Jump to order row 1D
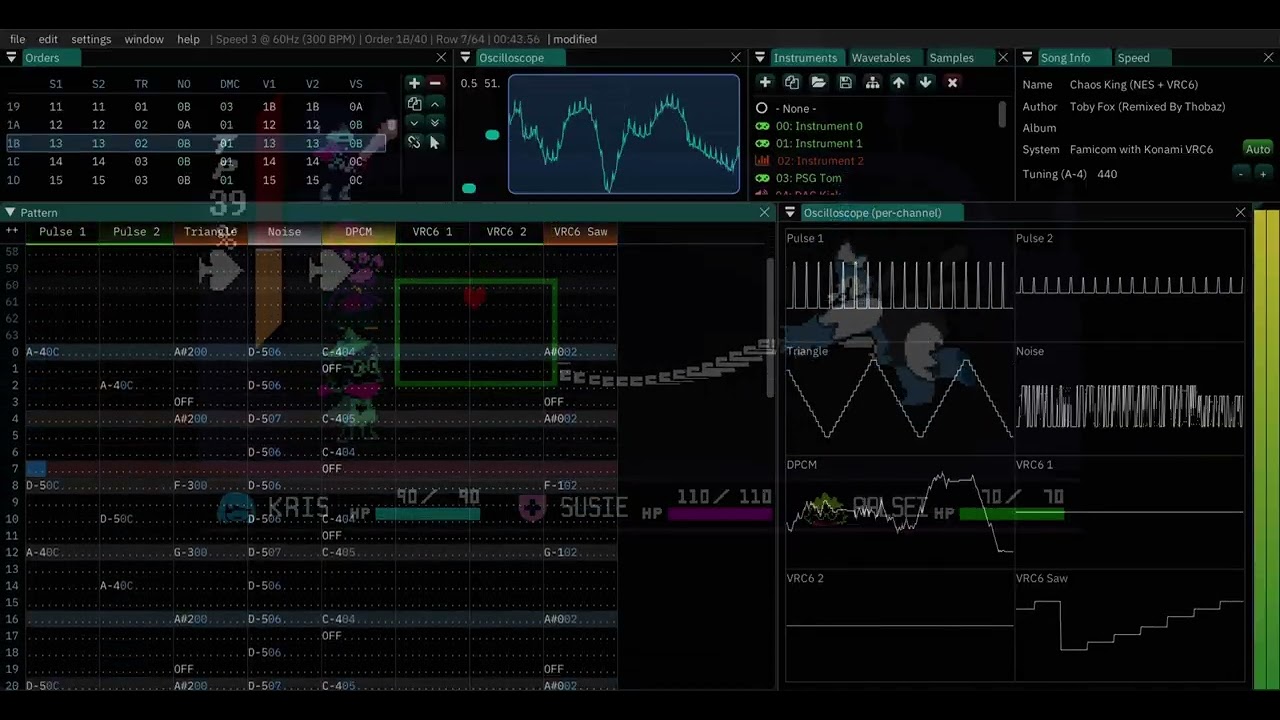The width and height of the screenshot is (1280, 720). click(13, 180)
